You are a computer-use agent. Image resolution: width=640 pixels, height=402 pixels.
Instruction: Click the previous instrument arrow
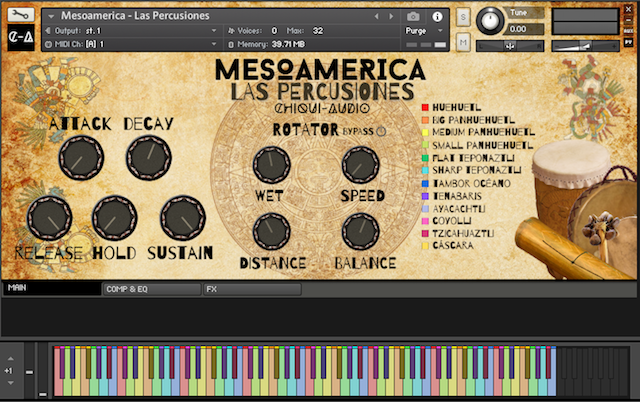click(x=376, y=17)
